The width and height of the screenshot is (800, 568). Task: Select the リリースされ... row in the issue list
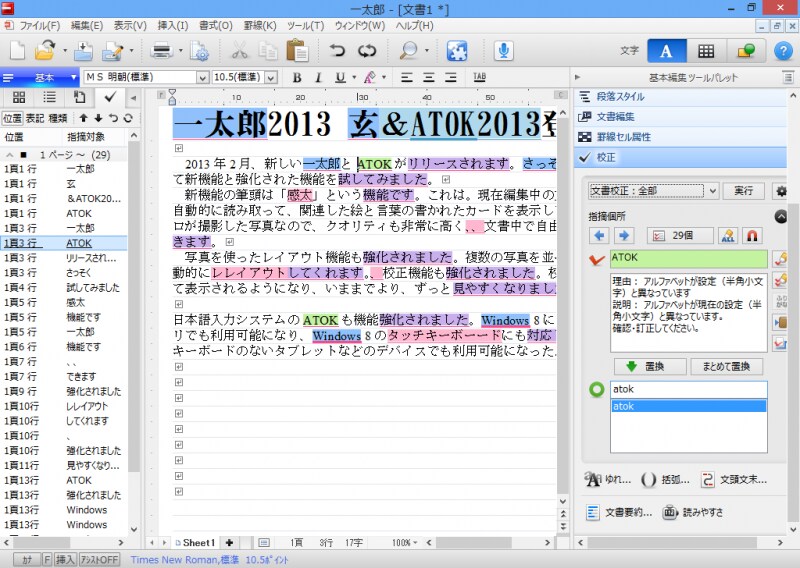pos(64,258)
